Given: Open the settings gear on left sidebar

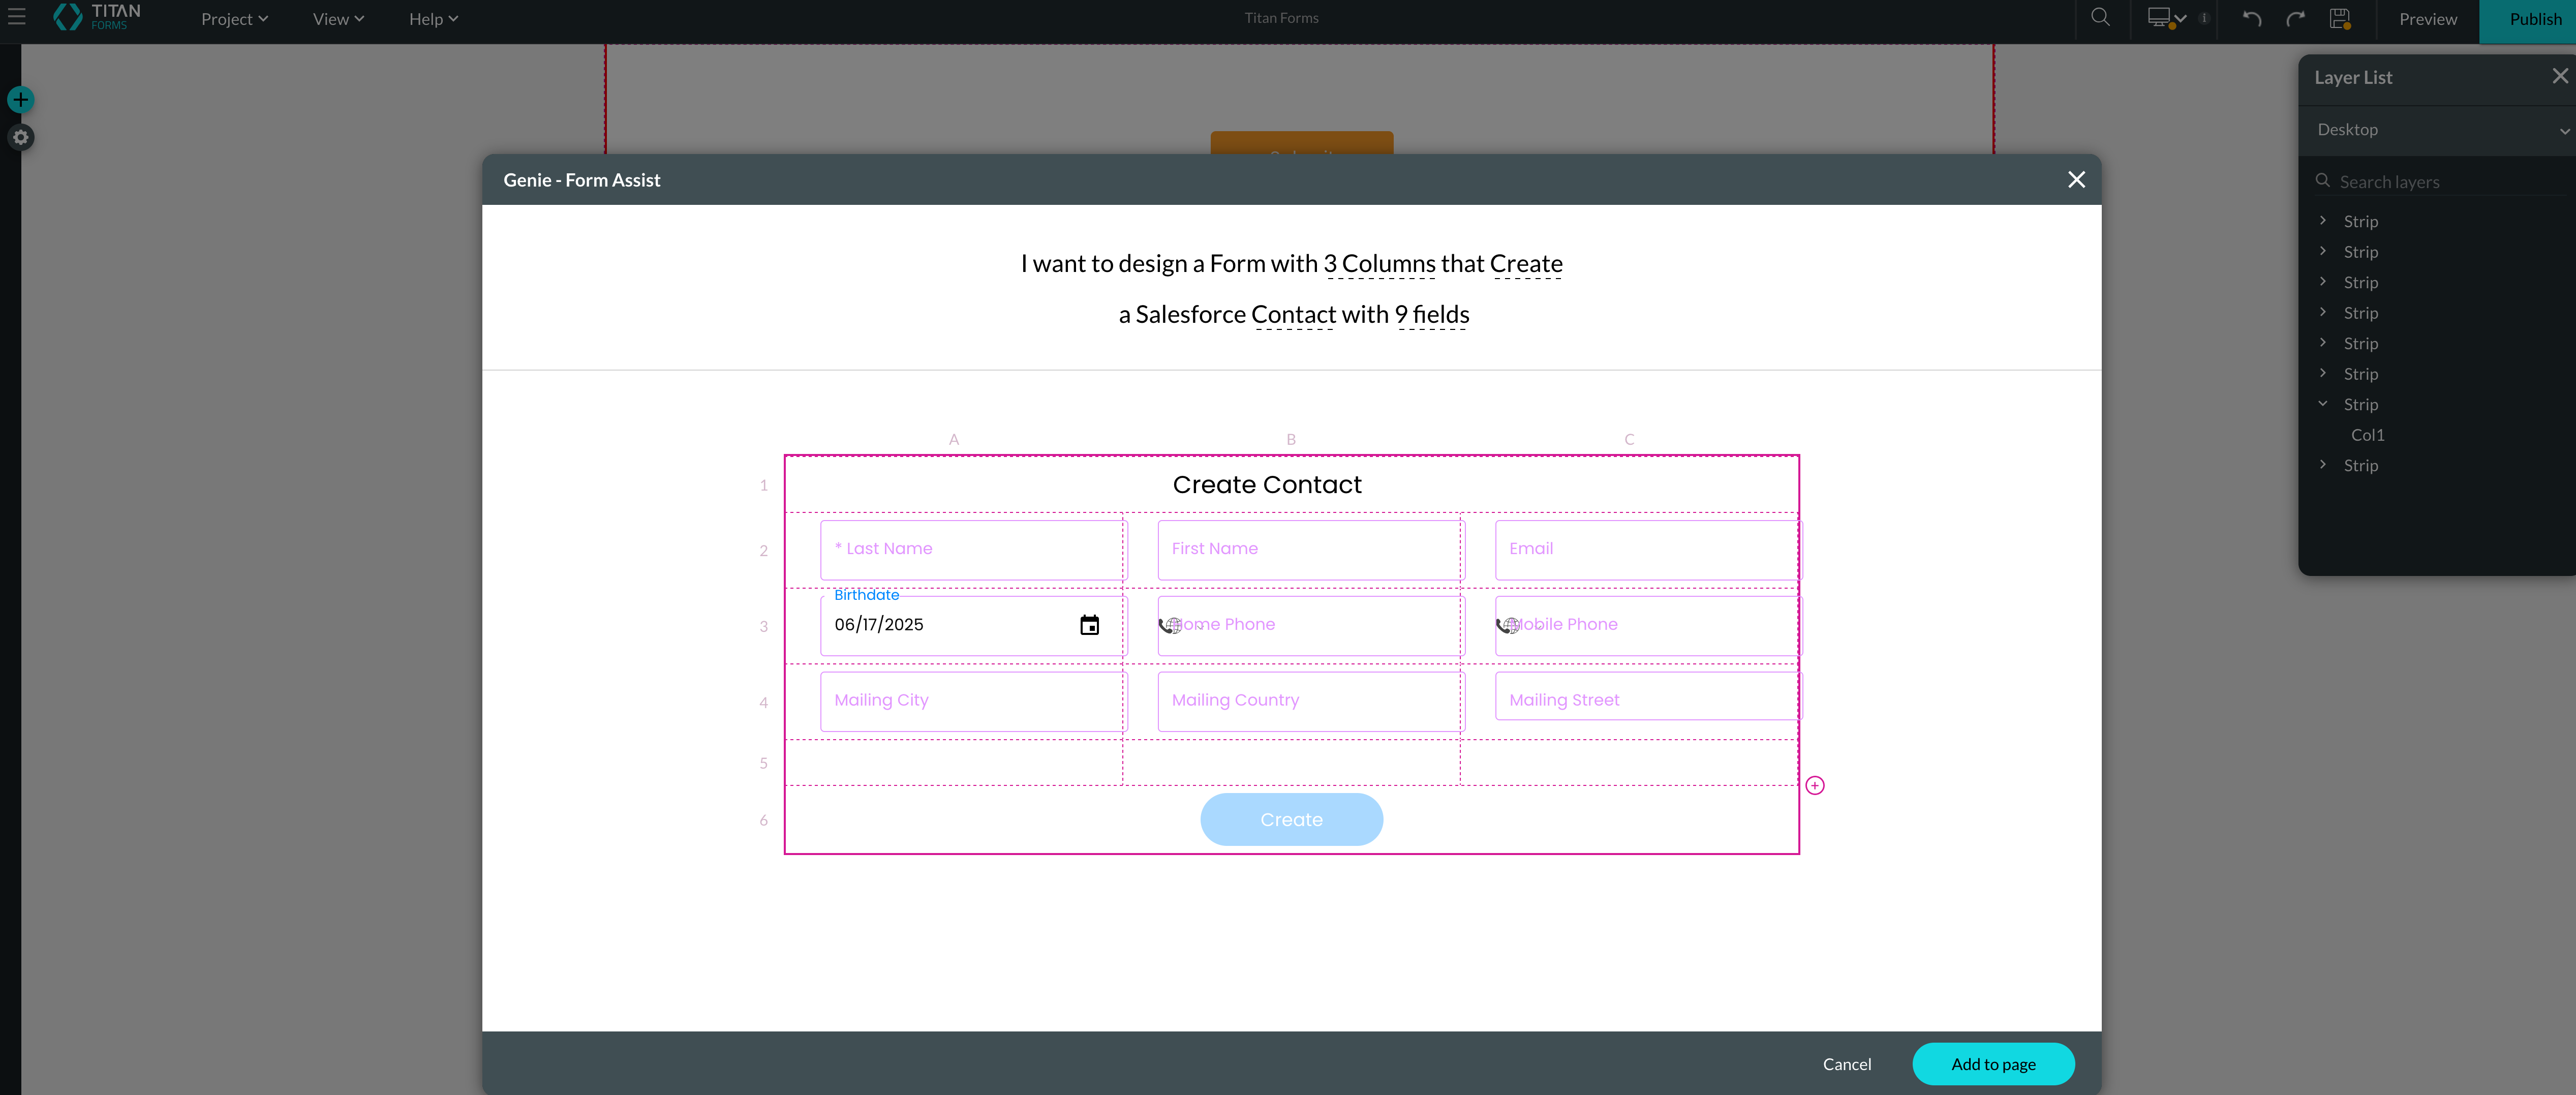Looking at the screenshot, I should tap(21, 137).
